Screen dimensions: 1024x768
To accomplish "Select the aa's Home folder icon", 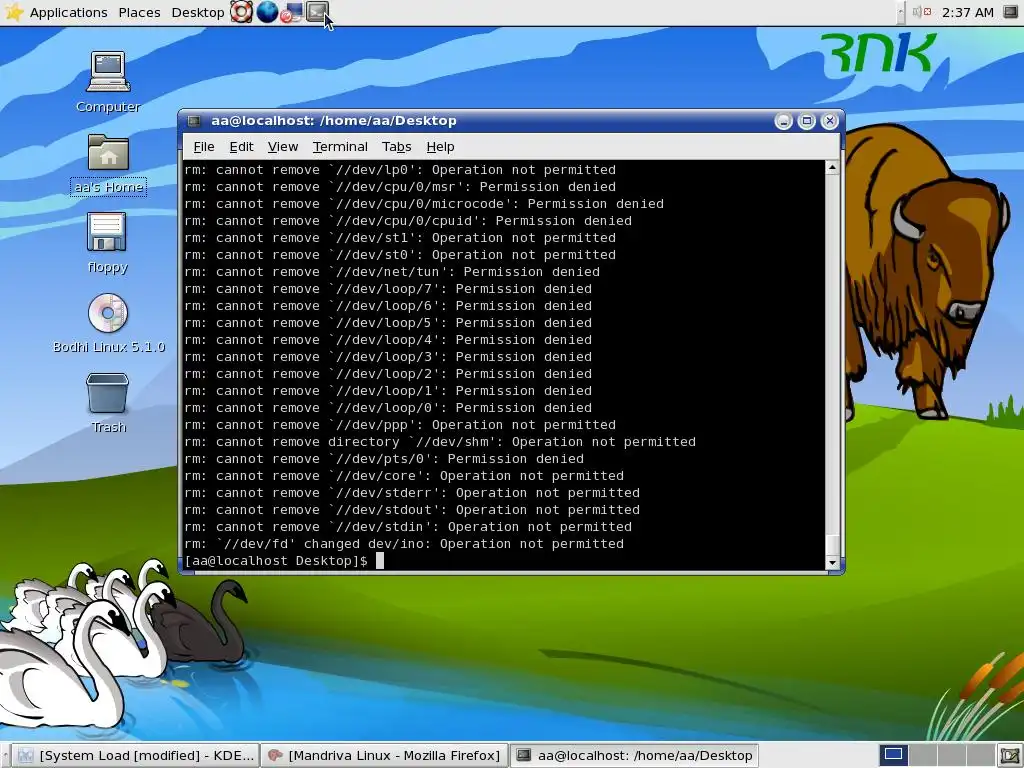I will 108,165.
